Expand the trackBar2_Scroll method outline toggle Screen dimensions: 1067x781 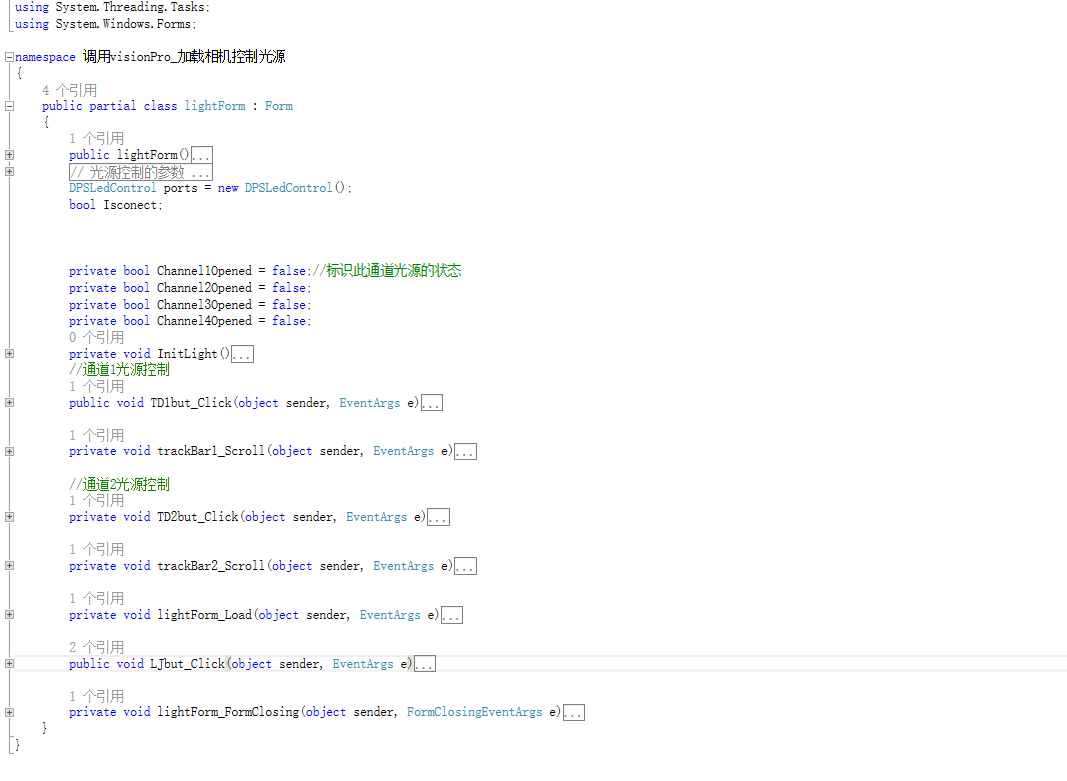pos(10,566)
